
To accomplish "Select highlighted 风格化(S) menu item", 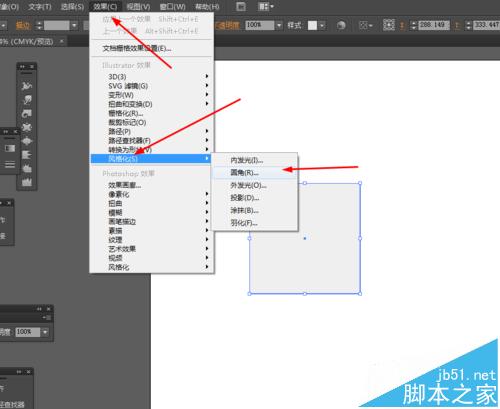I will [151, 159].
